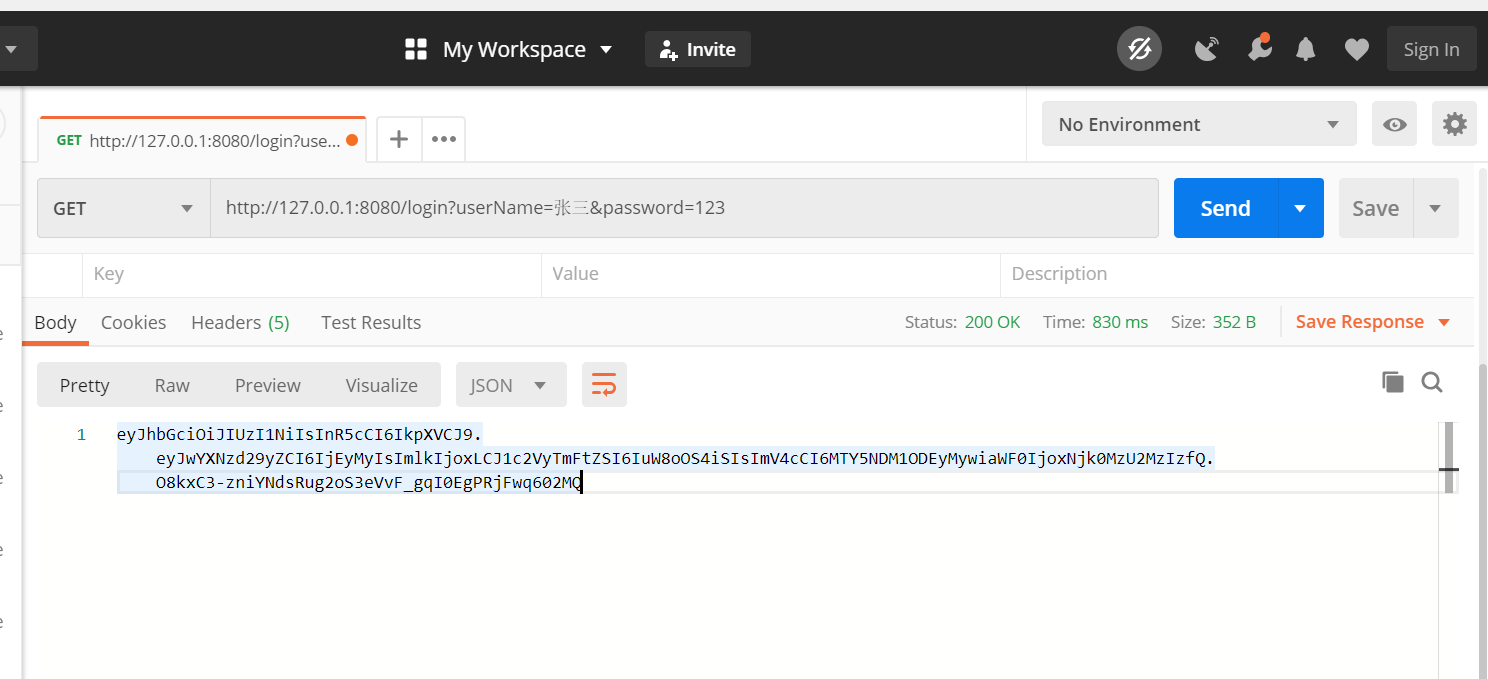The image size is (1488, 679).
Task: Open the Save Response dropdown
Action: [1372, 322]
